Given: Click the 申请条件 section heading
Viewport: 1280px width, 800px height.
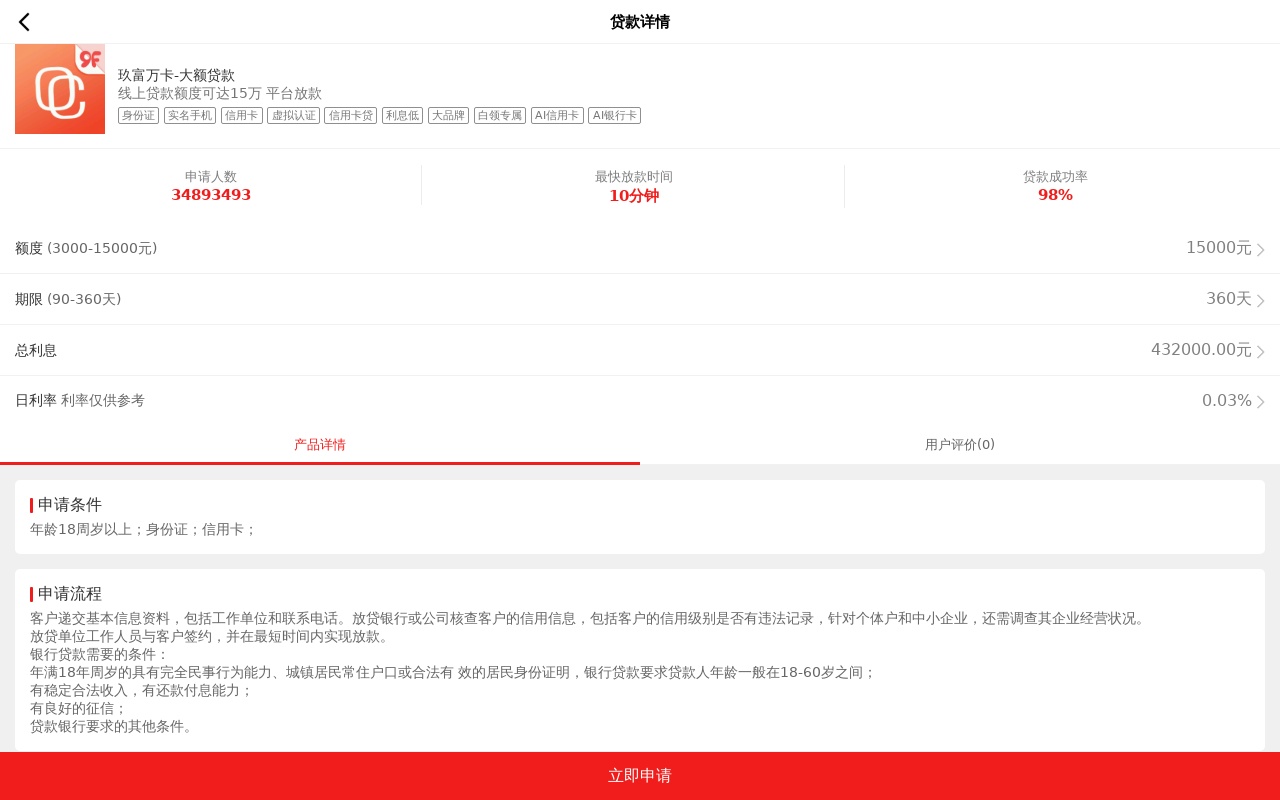Looking at the screenshot, I should point(70,505).
